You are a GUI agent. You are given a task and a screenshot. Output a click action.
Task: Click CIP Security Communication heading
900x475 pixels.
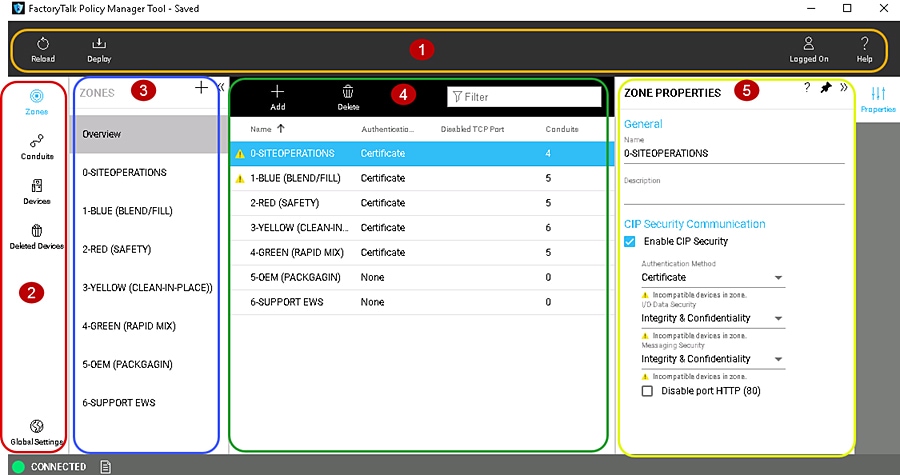pos(695,224)
